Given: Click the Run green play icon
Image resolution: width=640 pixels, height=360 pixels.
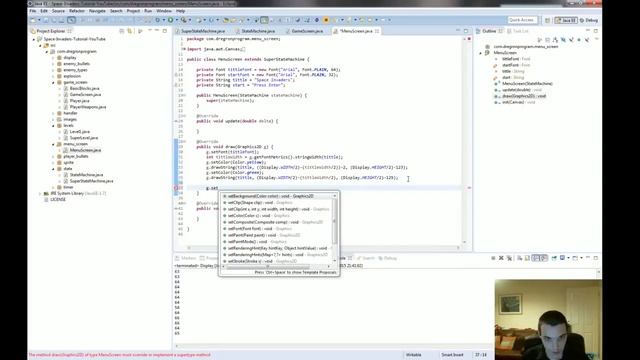Looking at the screenshot, I should click(171, 20).
